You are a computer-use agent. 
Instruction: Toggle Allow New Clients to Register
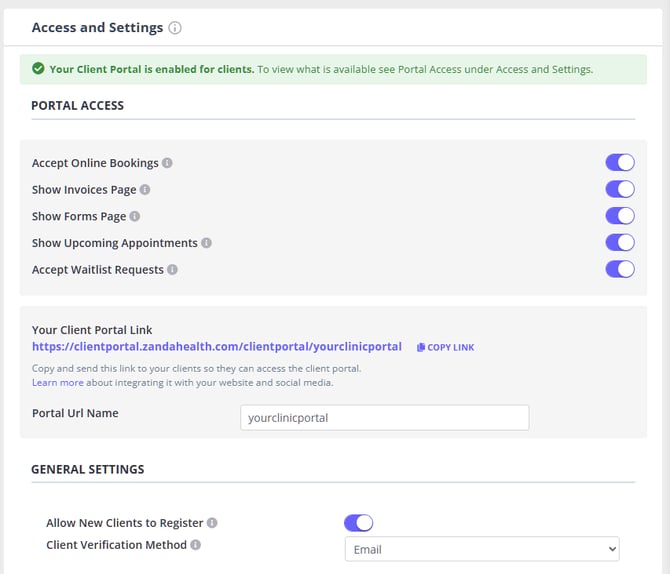358,523
